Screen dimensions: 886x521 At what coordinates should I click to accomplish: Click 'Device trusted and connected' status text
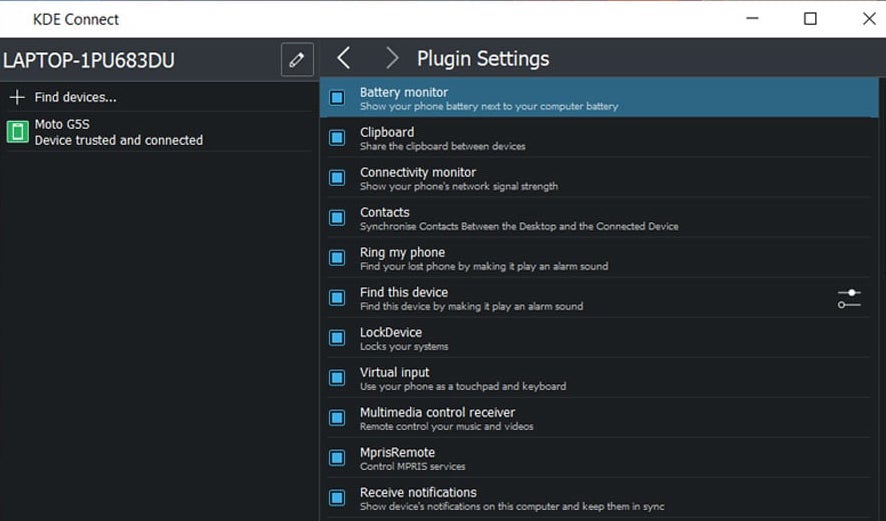coord(119,140)
